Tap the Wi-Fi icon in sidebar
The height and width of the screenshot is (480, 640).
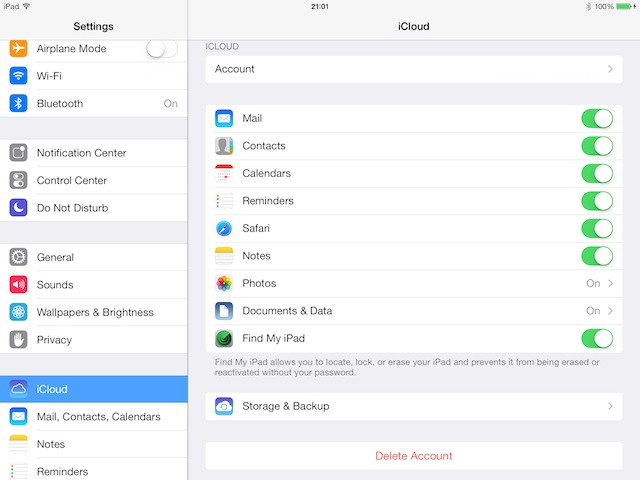(x=18, y=76)
